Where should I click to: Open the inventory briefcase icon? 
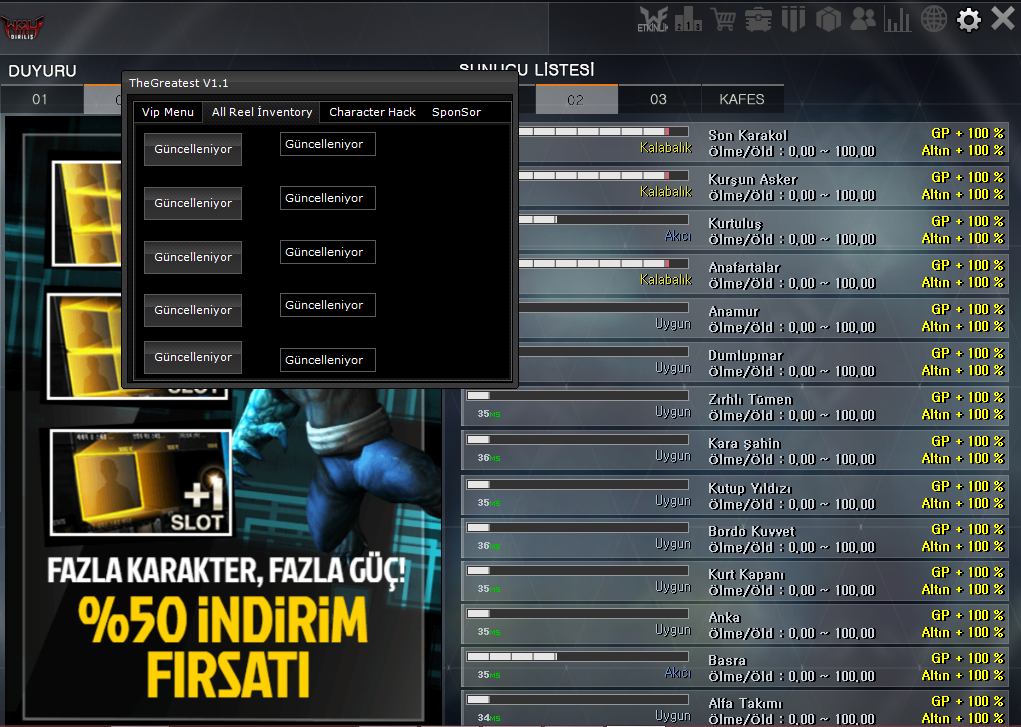(759, 20)
